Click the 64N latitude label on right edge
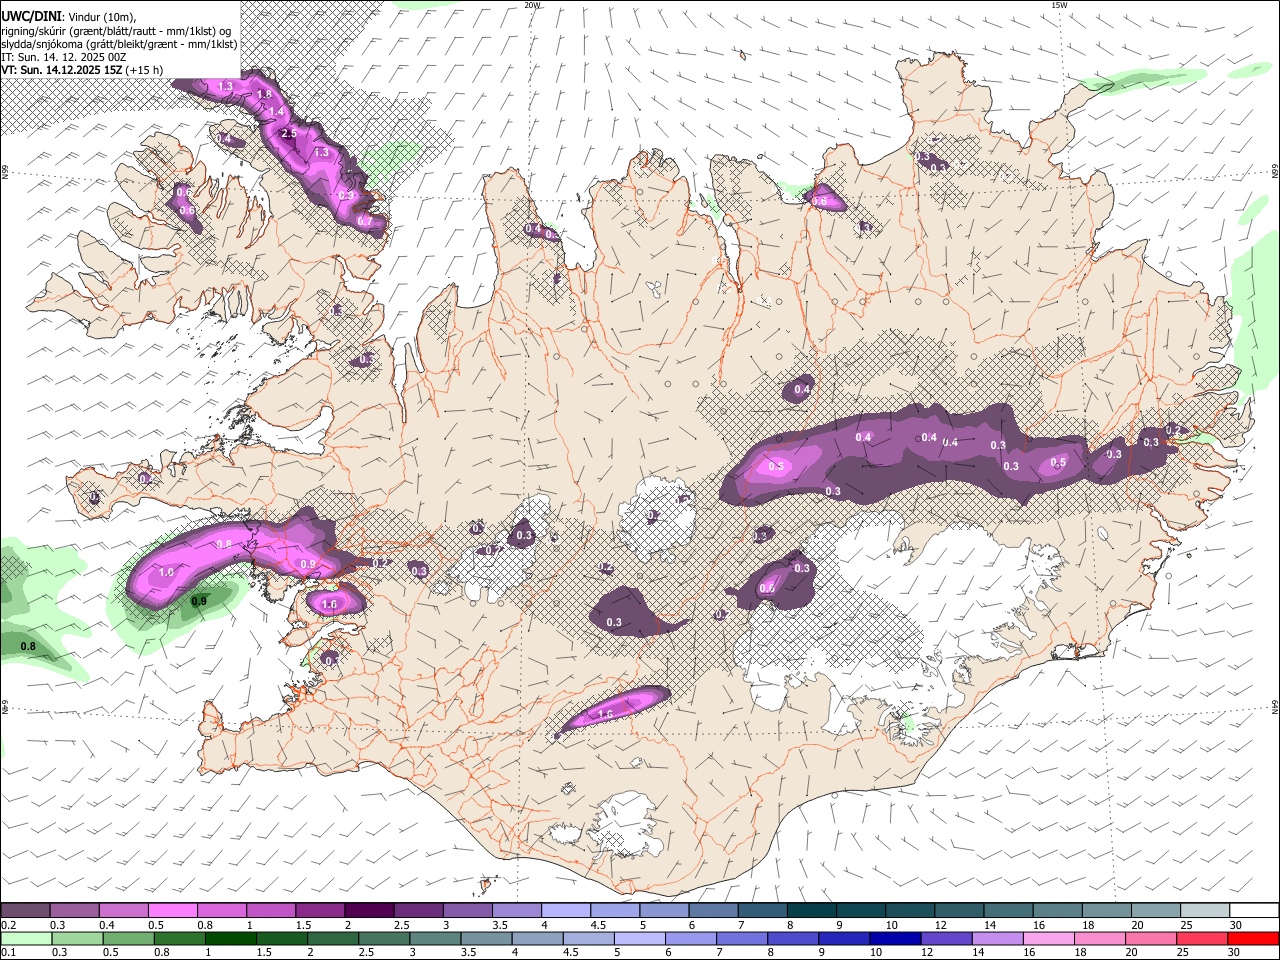Image resolution: width=1280 pixels, height=960 pixels. (1275, 706)
